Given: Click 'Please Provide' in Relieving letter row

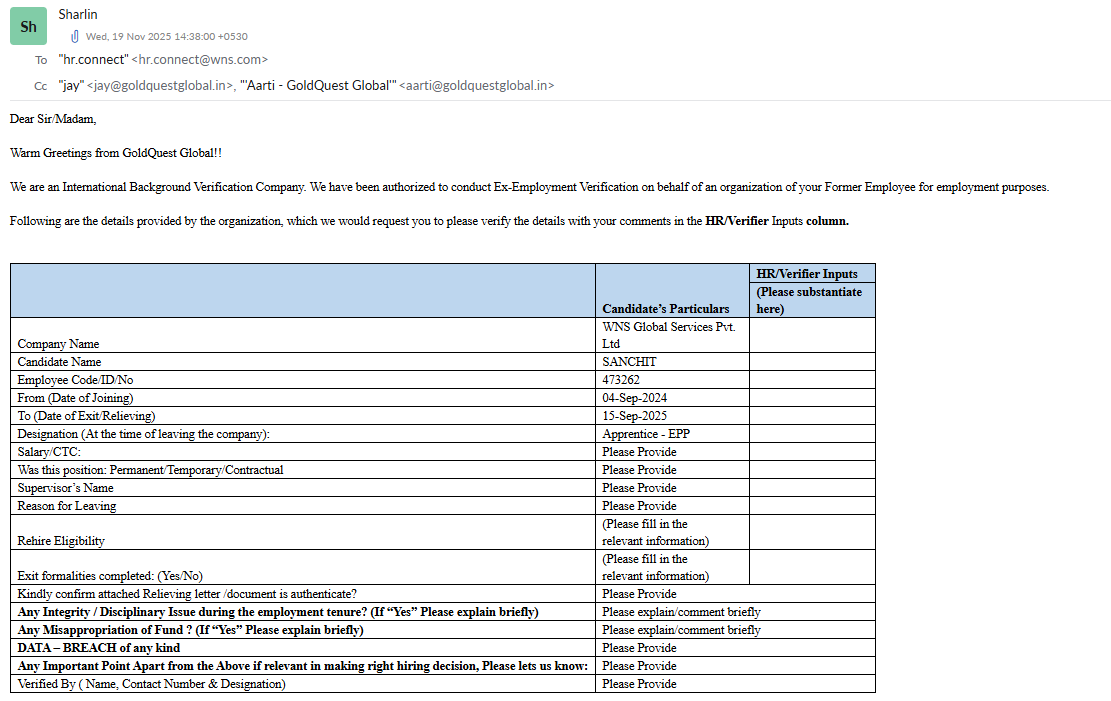Looking at the screenshot, I should pos(639,594).
